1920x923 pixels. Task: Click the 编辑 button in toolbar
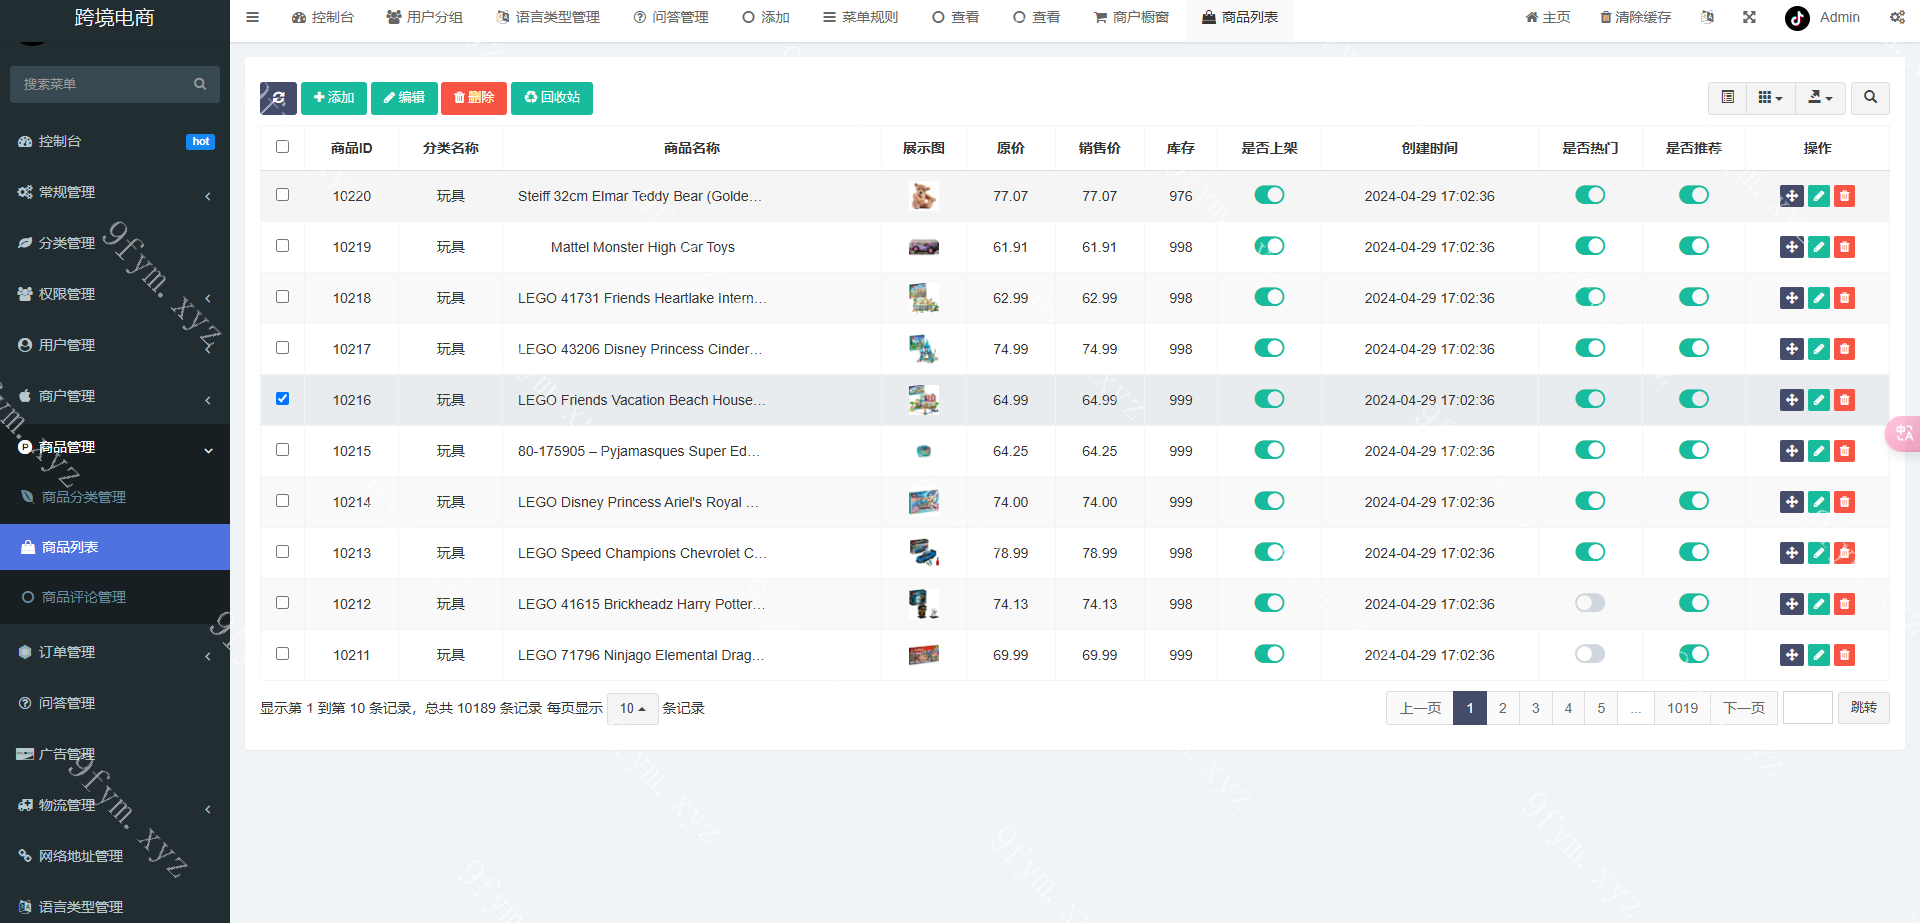[x=404, y=98]
